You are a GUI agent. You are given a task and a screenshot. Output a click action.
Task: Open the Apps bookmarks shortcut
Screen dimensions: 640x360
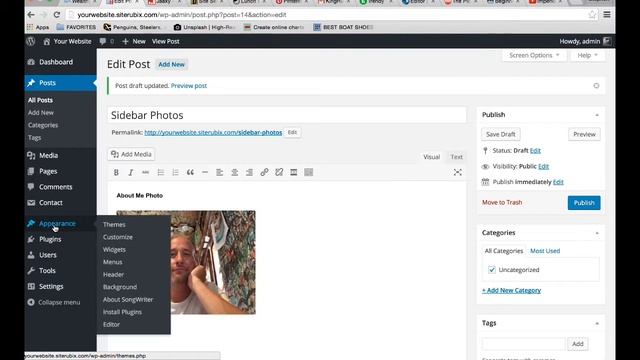coord(38,27)
